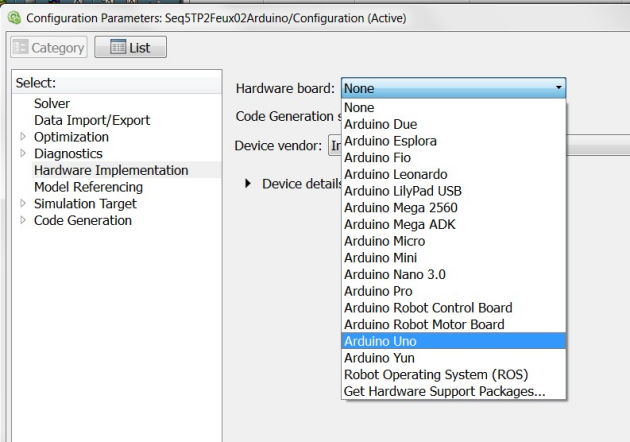Image resolution: width=630 pixels, height=442 pixels.
Task: Click the Simulink configuration icon in title bar
Action: point(14,18)
